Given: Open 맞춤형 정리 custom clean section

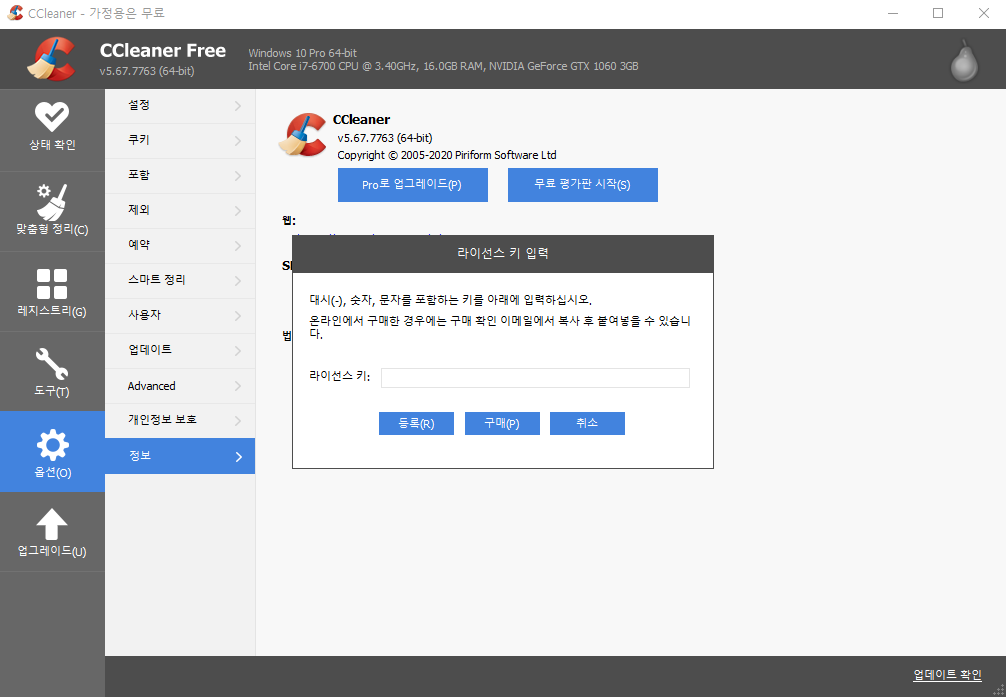Looking at the screenshot, I should [52, 212].
